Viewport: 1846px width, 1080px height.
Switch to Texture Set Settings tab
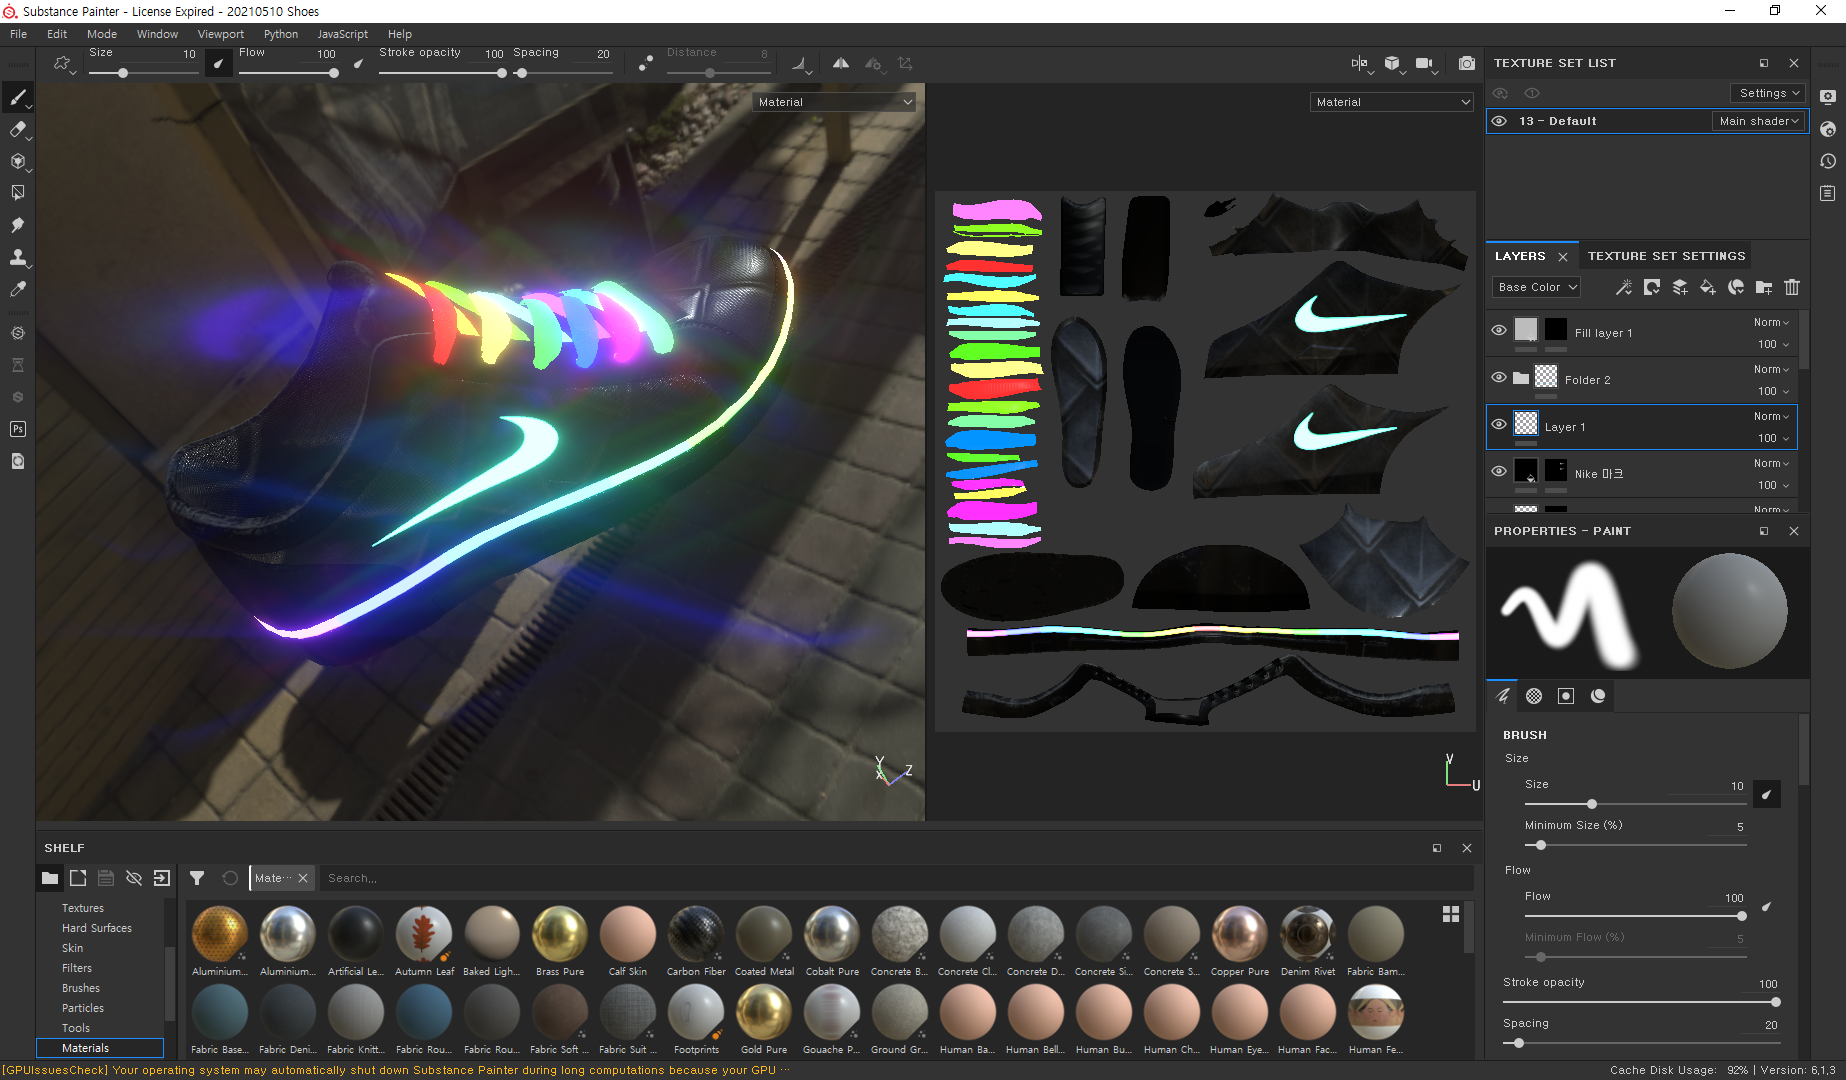pos(1667,256)
